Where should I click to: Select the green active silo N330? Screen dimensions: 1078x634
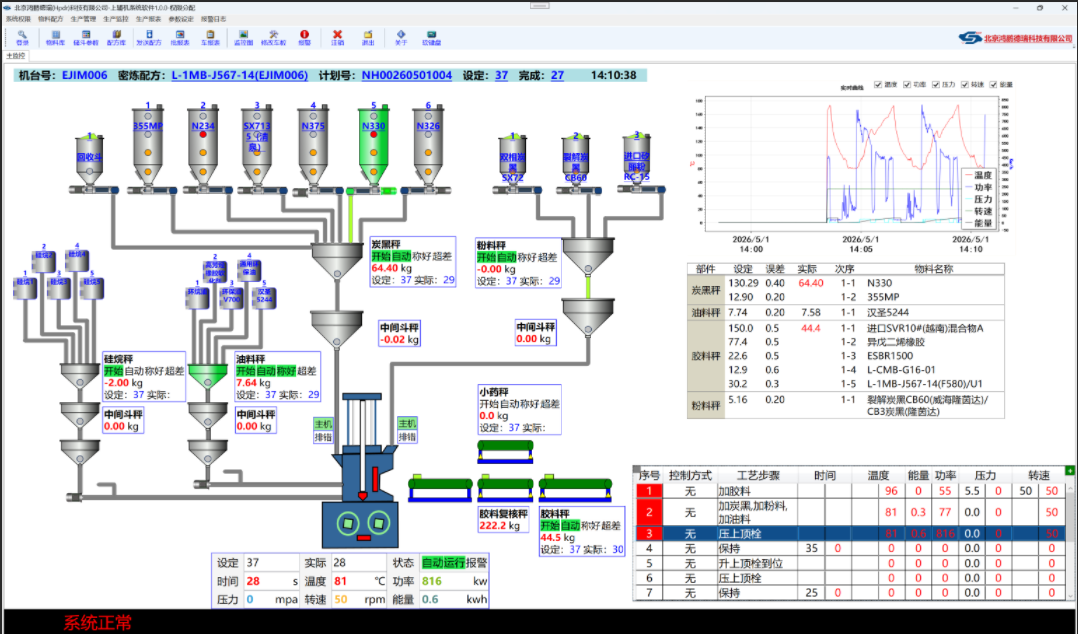point(373,147)
